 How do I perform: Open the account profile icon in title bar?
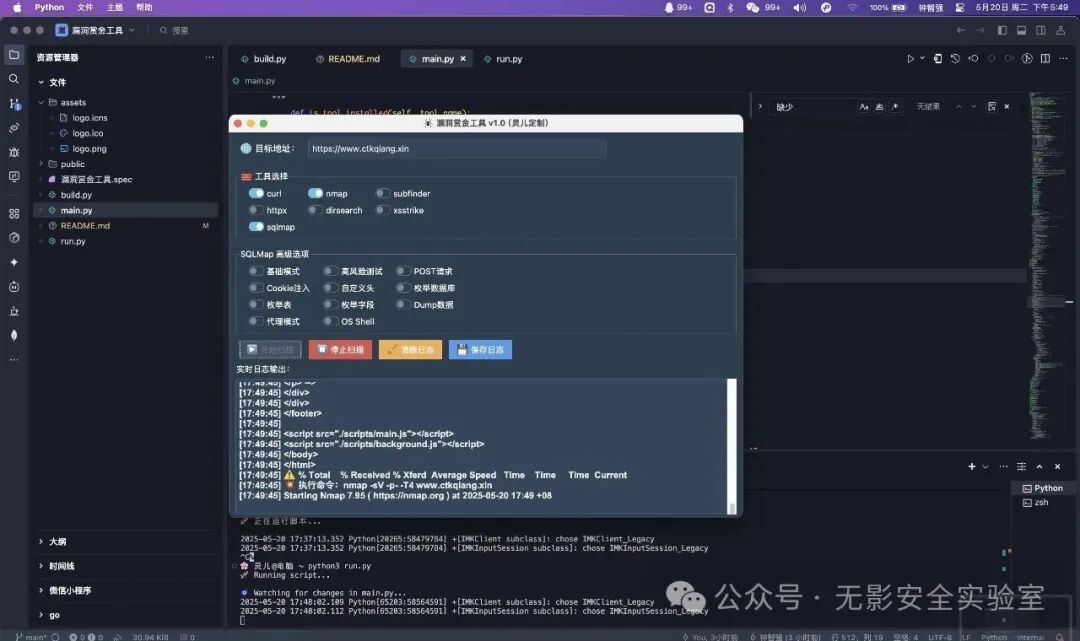point(1061,30)
